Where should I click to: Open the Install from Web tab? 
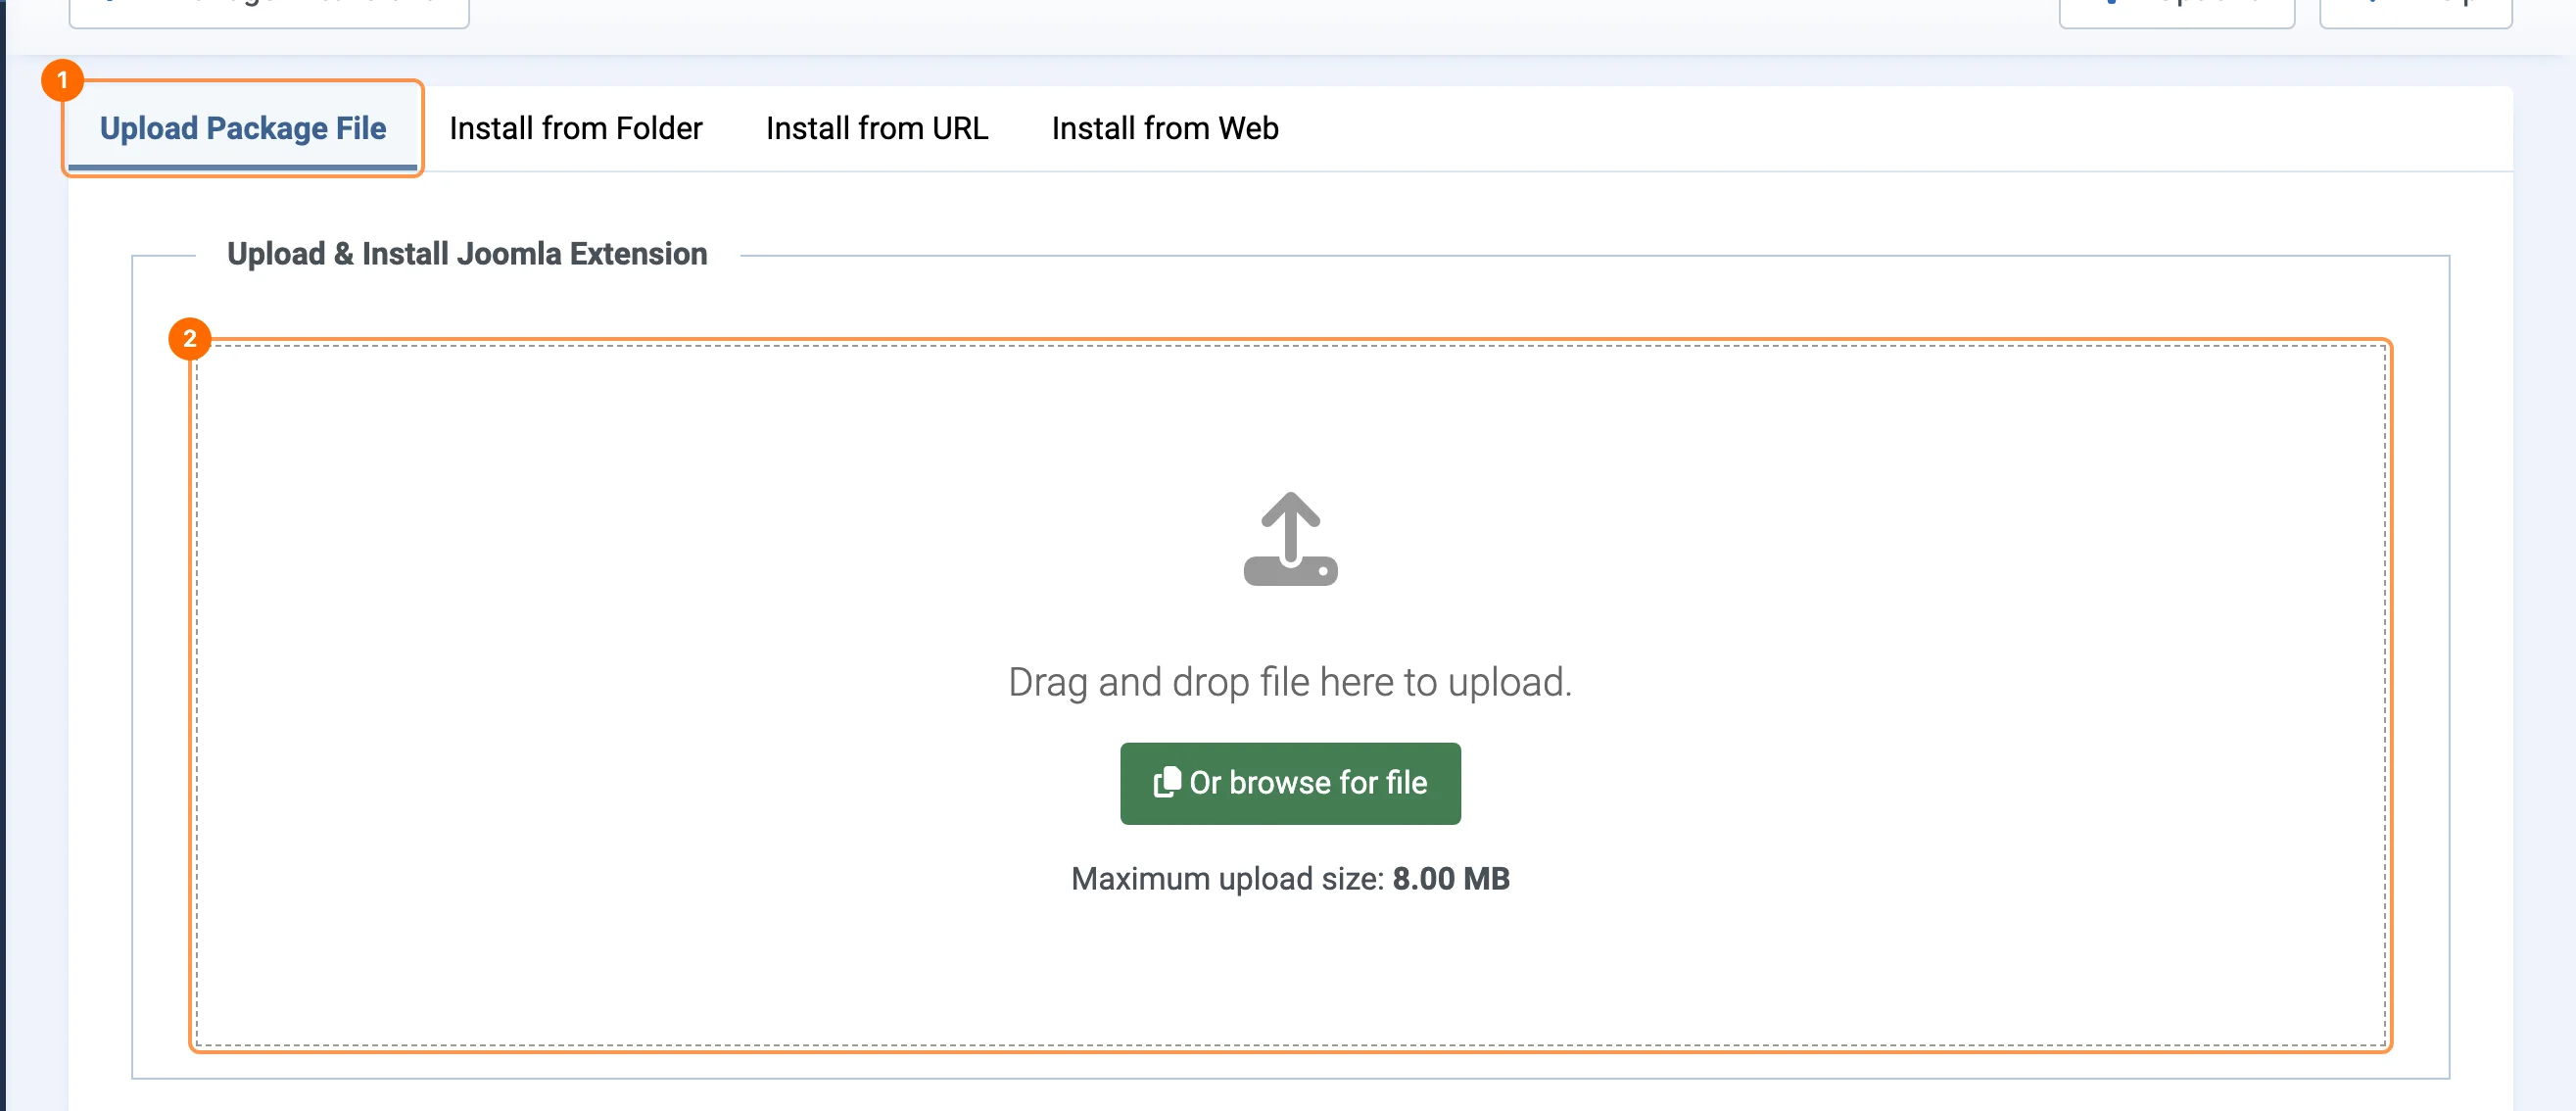(1164, 128)
